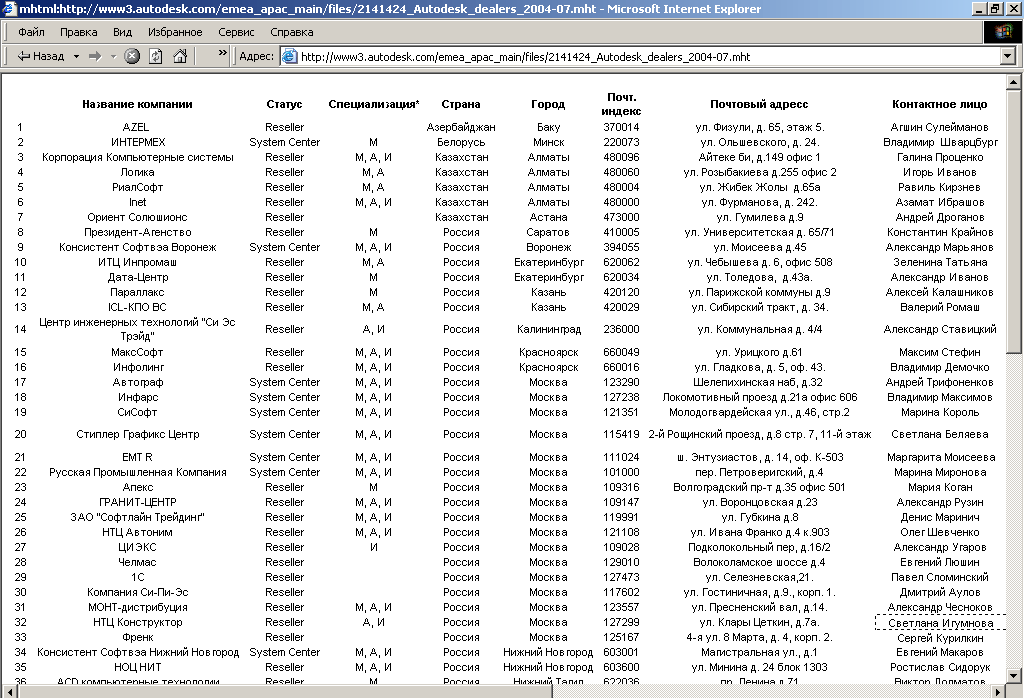Click the Статус column header

click(284, 104)
